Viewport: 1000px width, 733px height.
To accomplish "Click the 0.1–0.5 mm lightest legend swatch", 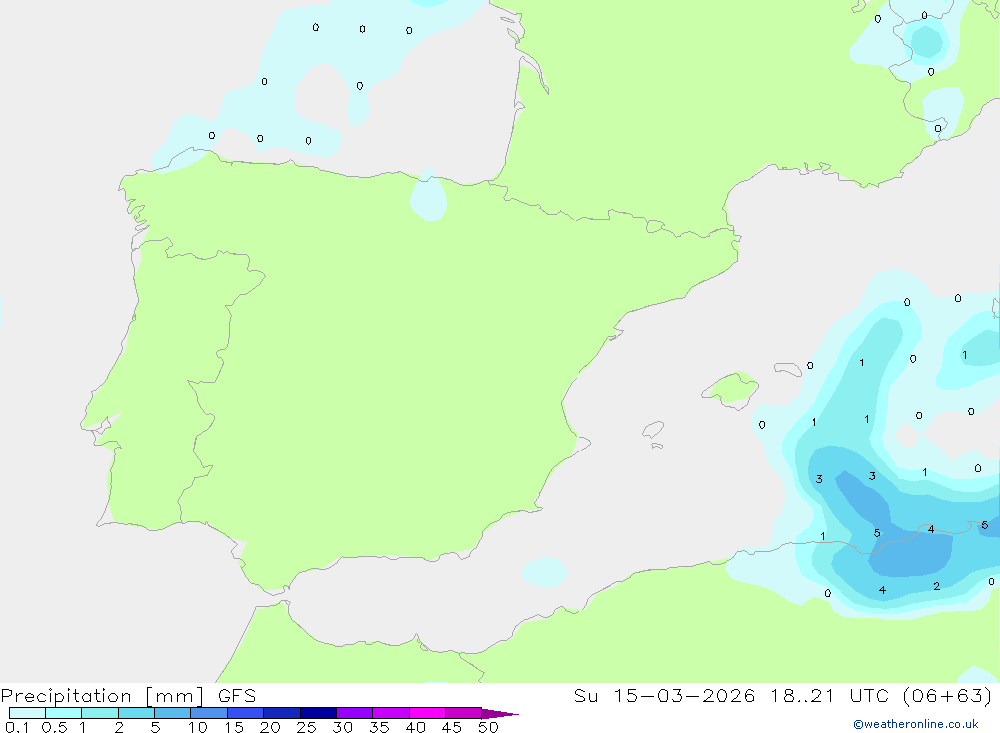I will 27,713.
